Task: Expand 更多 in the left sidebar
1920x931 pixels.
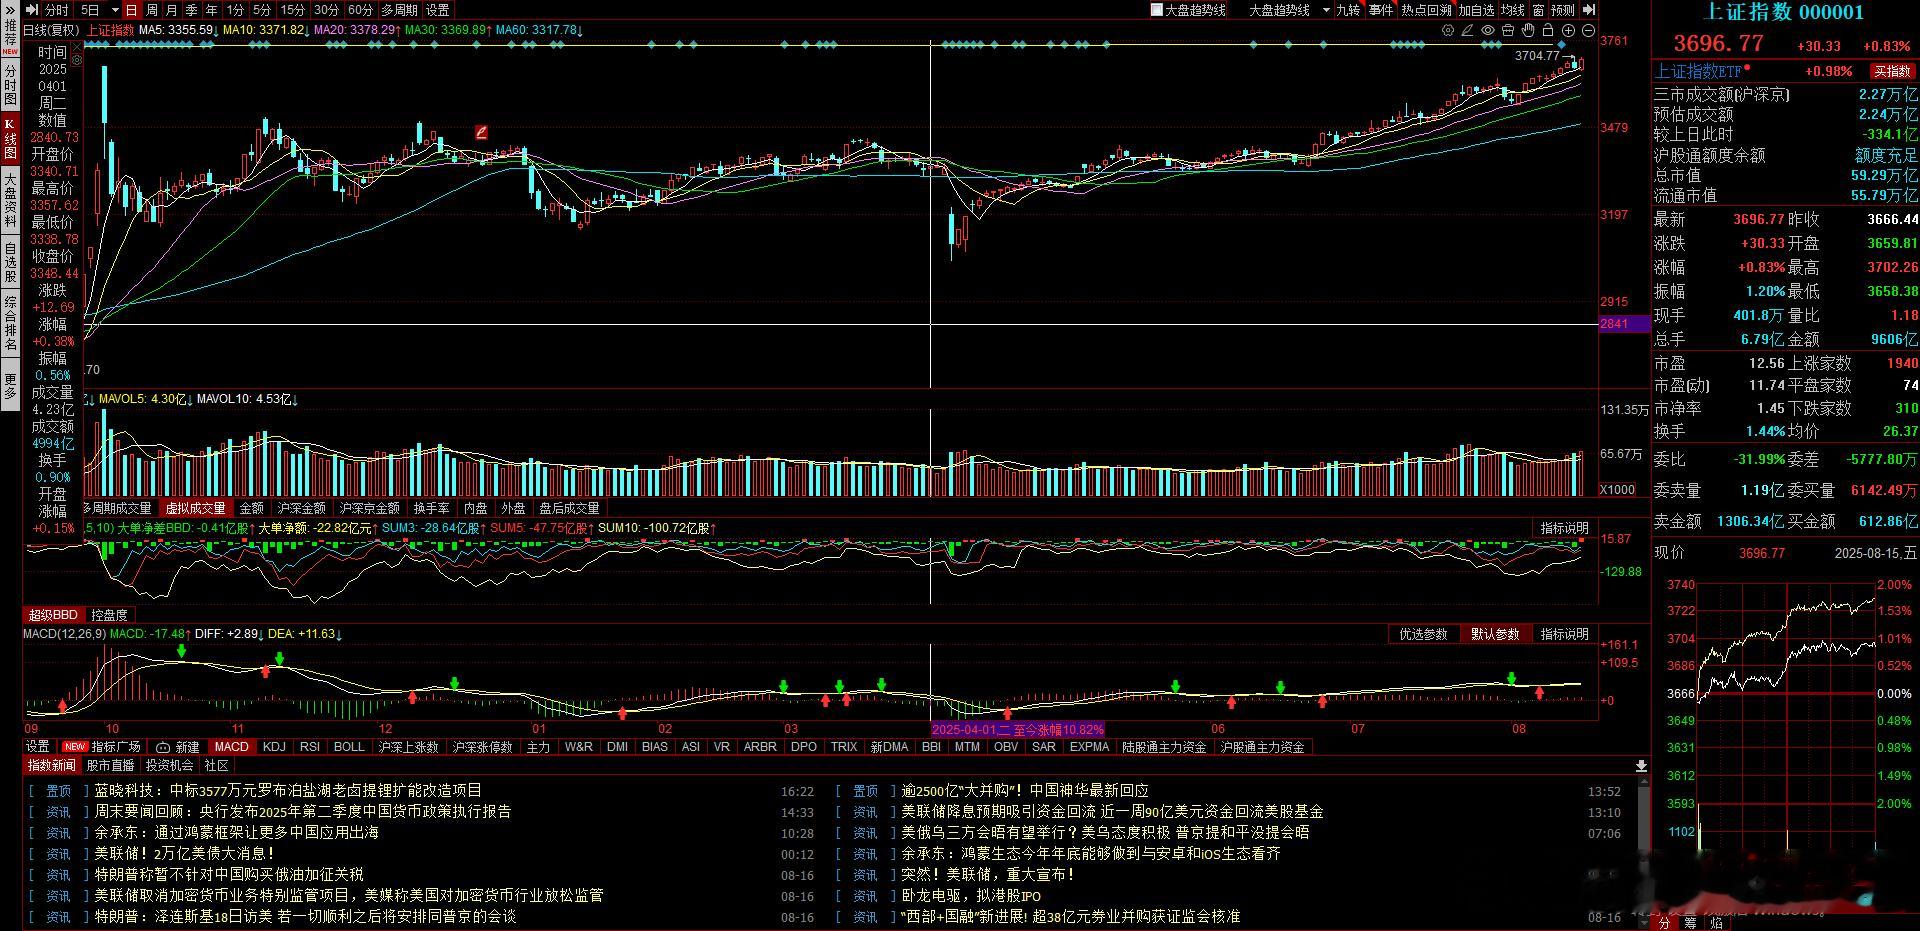Action: coord(10,386)
